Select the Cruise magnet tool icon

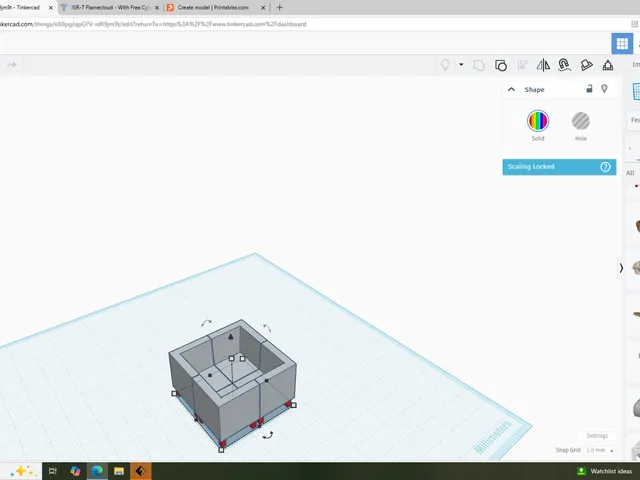pos(564,65)
